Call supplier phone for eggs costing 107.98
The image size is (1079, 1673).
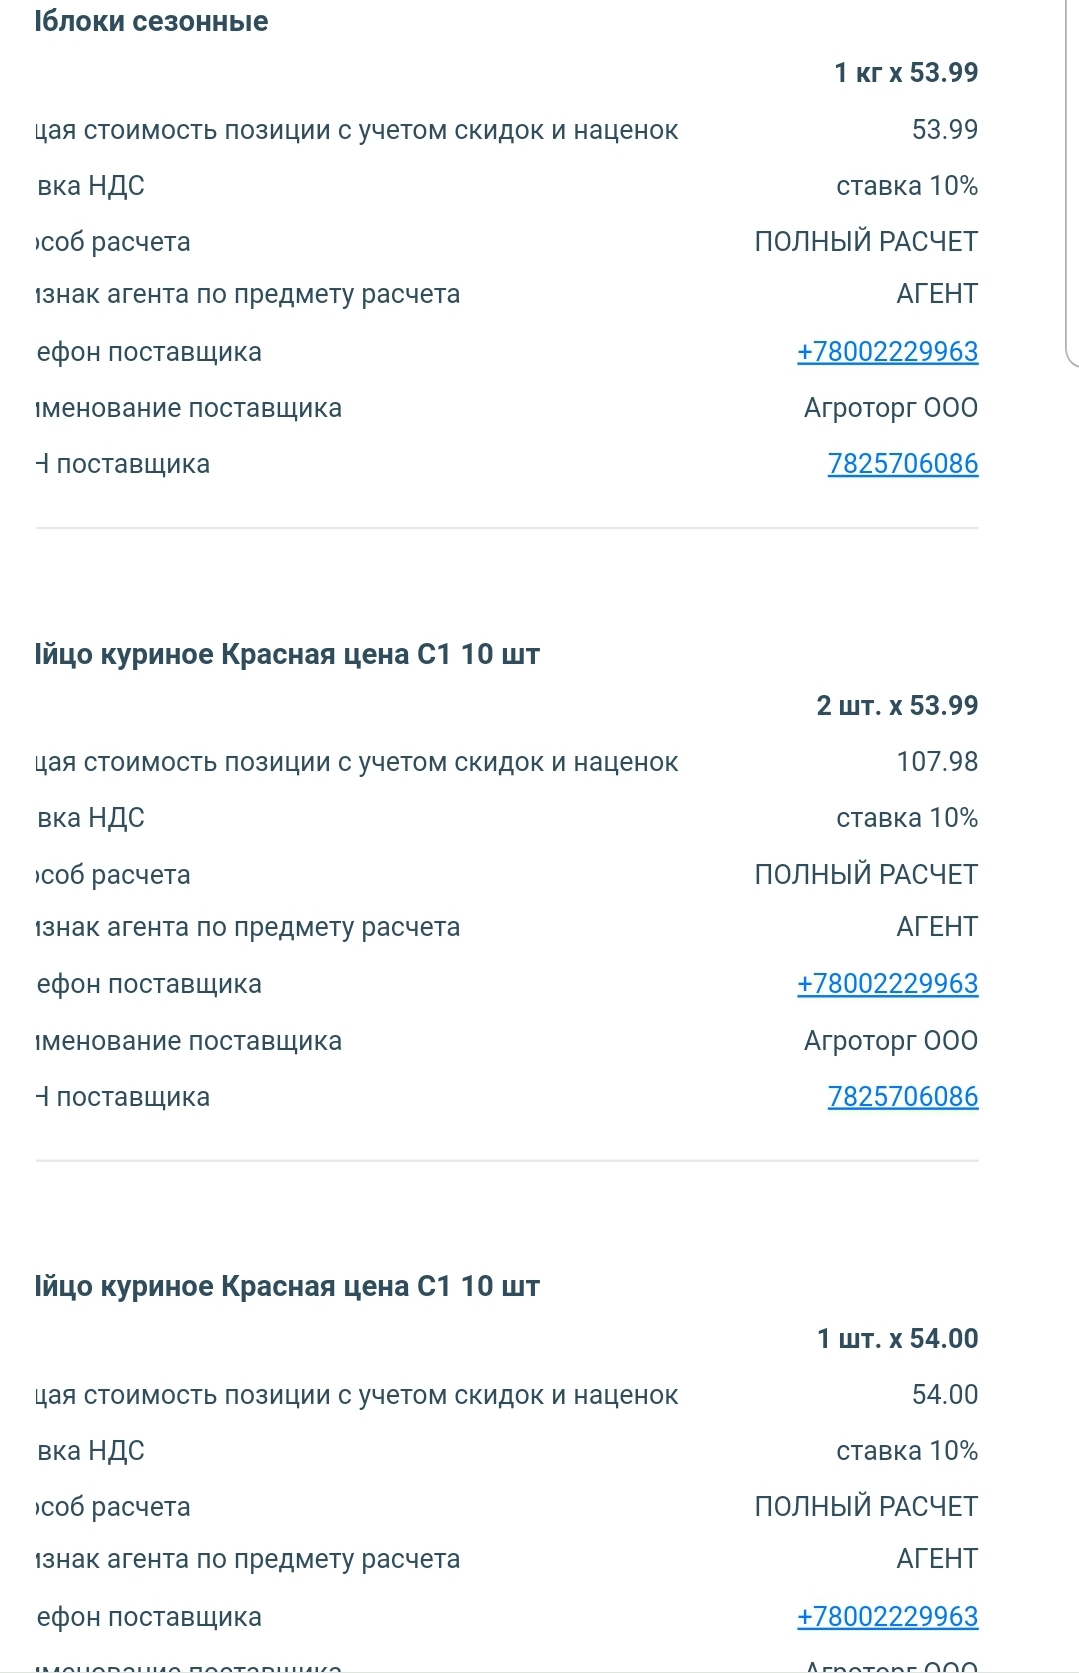[x=887, y=984]
